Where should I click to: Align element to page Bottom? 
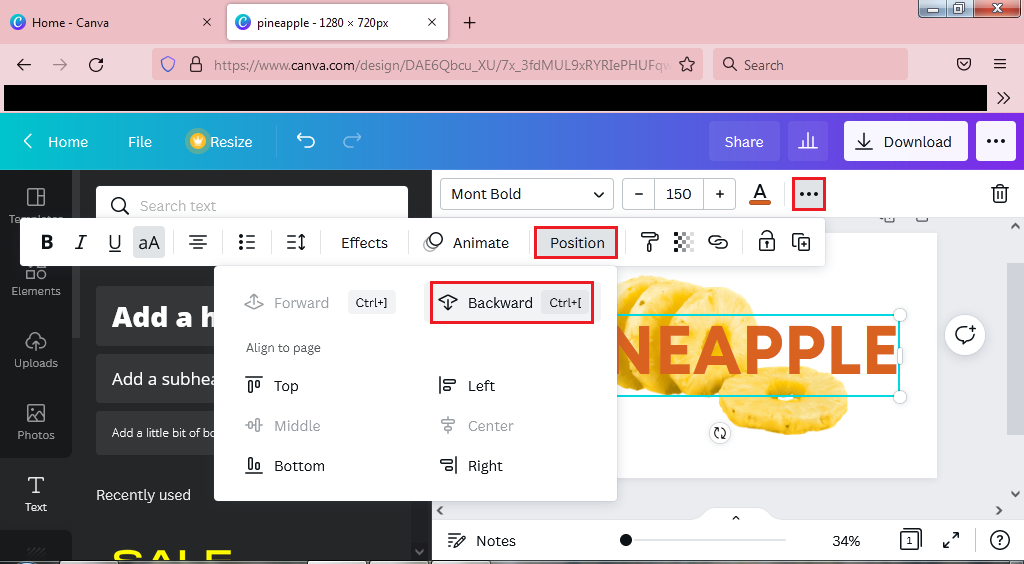[x=285, y=465]
